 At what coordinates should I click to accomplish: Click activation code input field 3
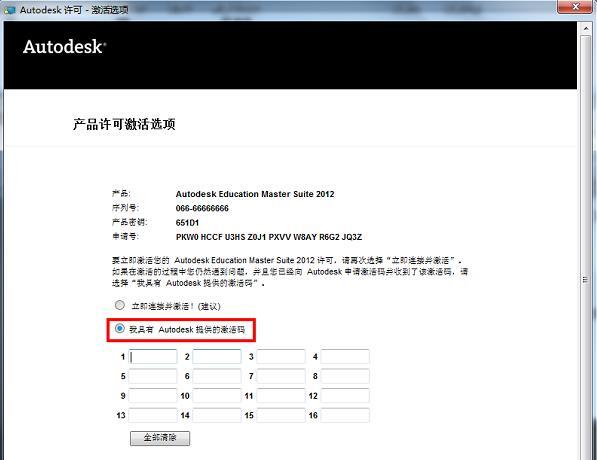[281, 357]
